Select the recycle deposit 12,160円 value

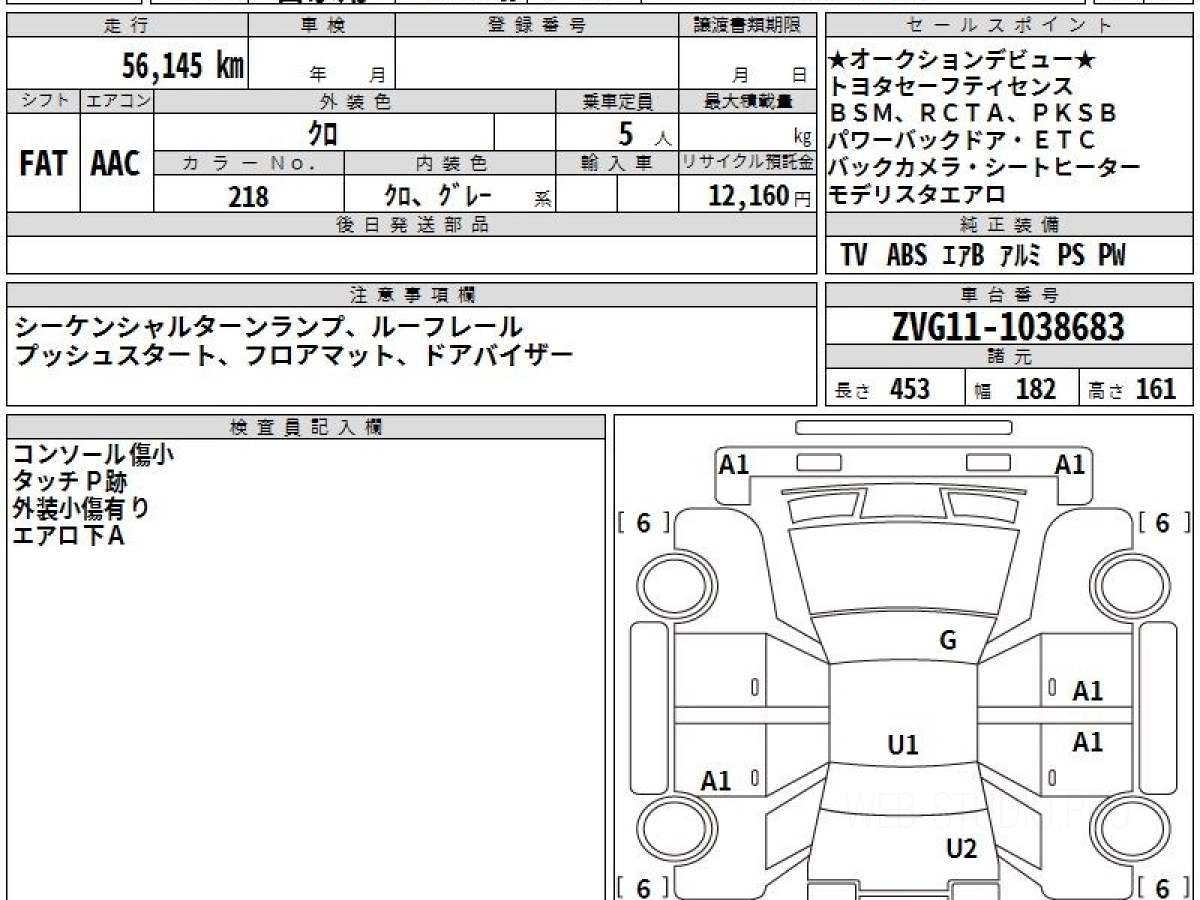pos(747,196)
